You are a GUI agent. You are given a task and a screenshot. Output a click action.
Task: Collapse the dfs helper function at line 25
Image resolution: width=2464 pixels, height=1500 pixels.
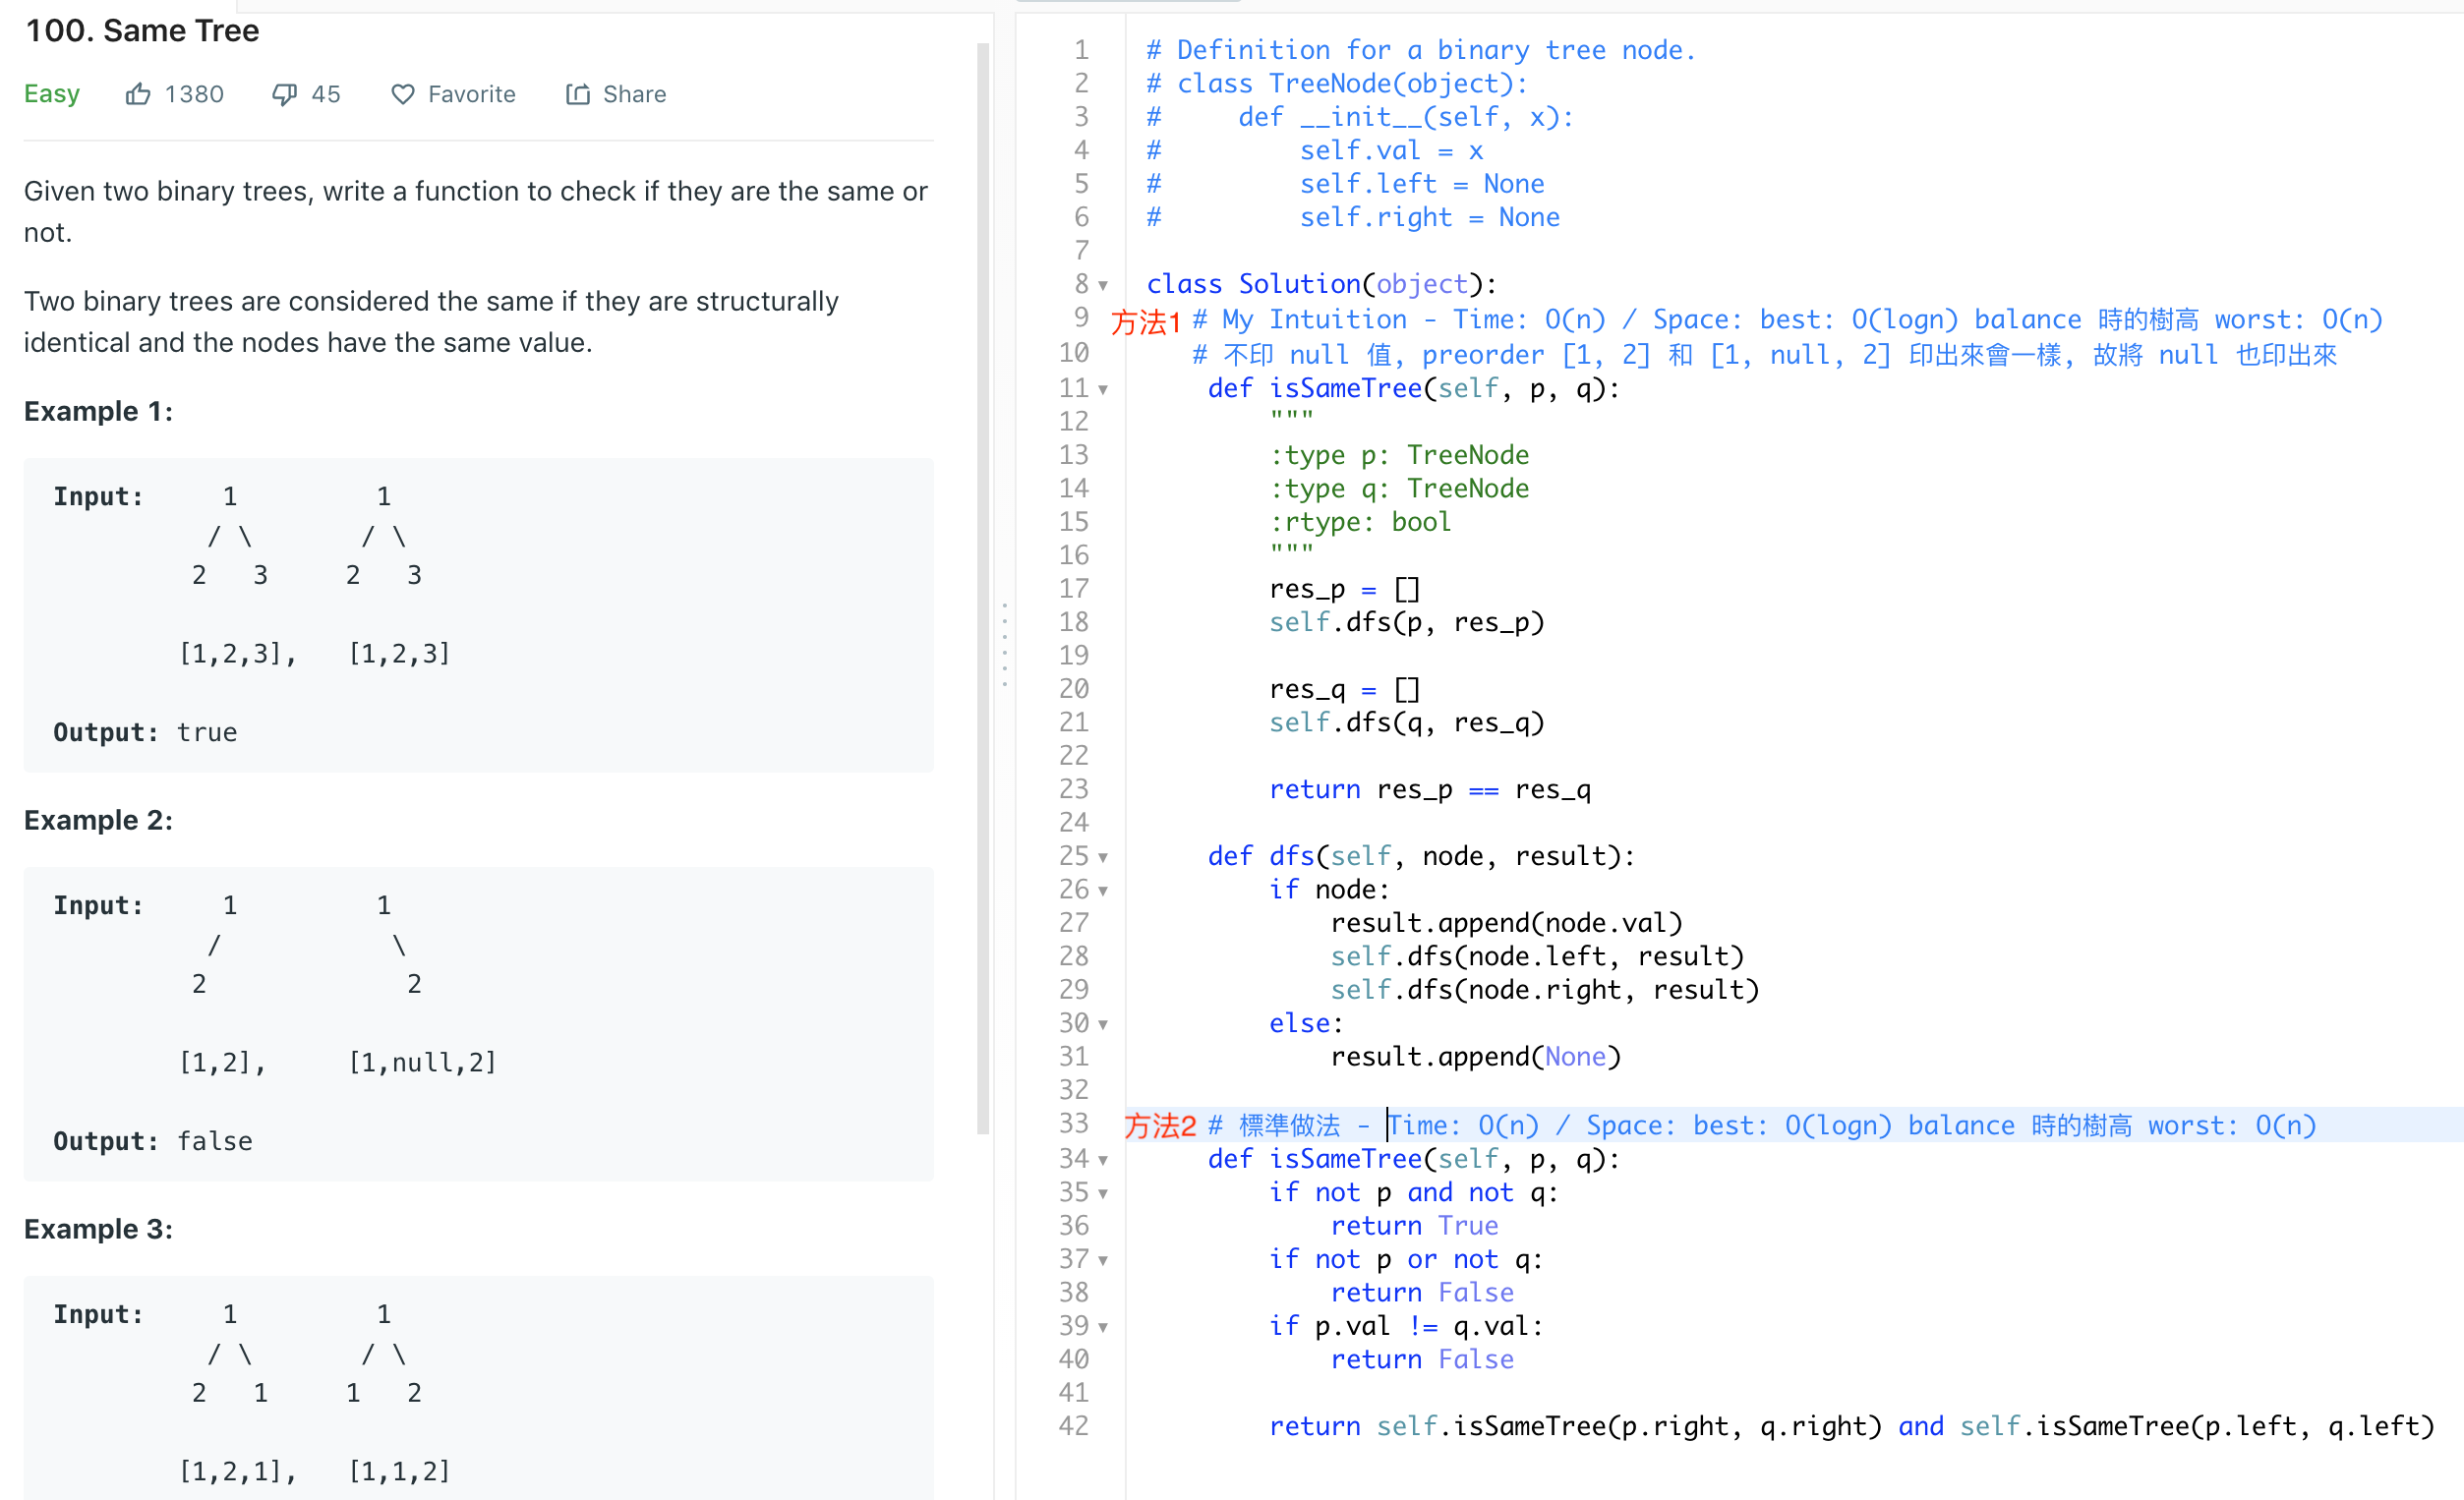(x=1104, y=856)
